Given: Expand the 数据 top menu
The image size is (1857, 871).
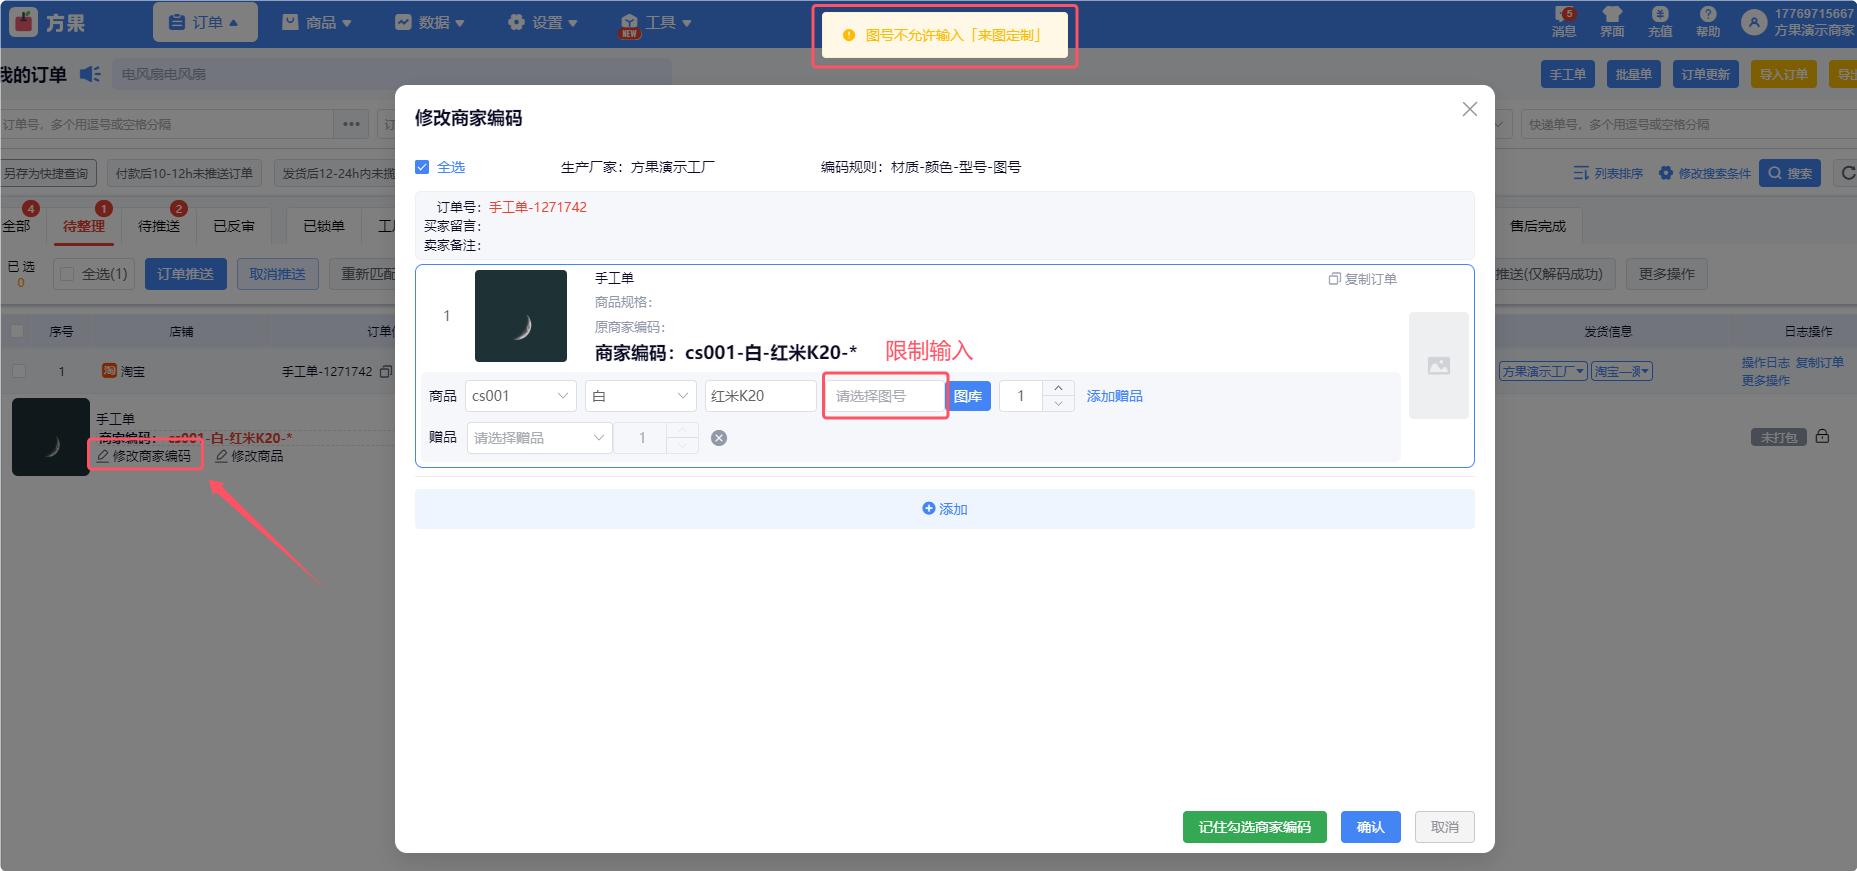Looking at the screenshot, I should pyautogui.click(x=430, y=22).
